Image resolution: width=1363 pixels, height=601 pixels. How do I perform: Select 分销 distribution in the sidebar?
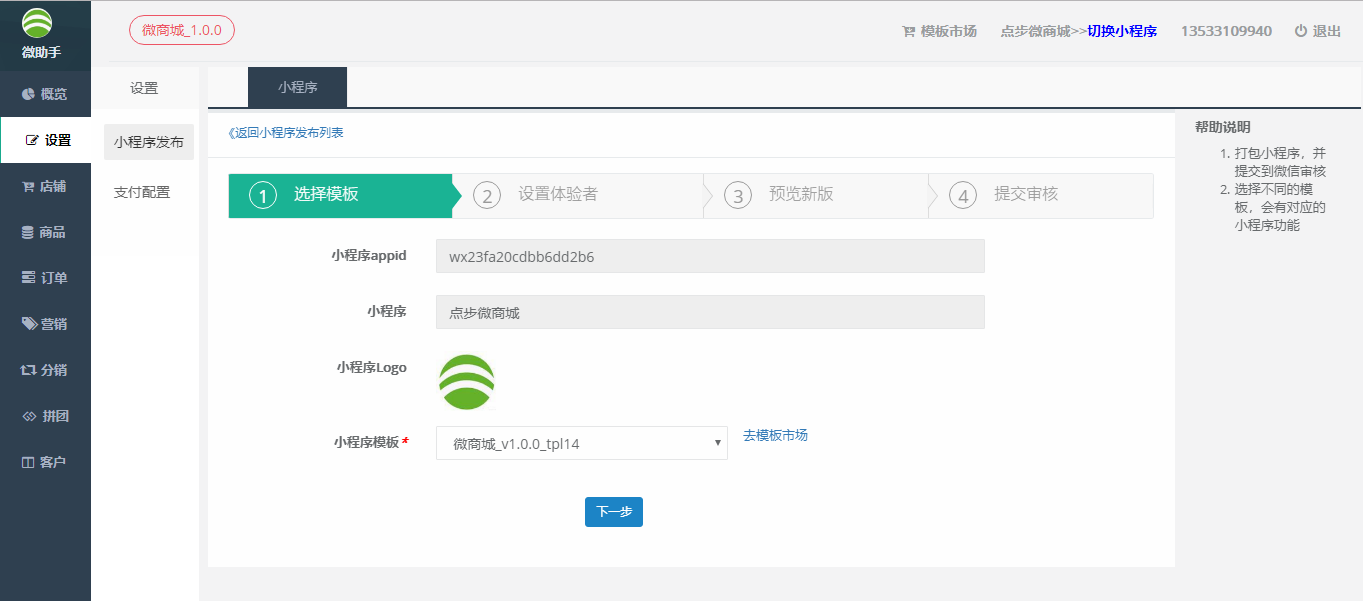click(45, 370)
